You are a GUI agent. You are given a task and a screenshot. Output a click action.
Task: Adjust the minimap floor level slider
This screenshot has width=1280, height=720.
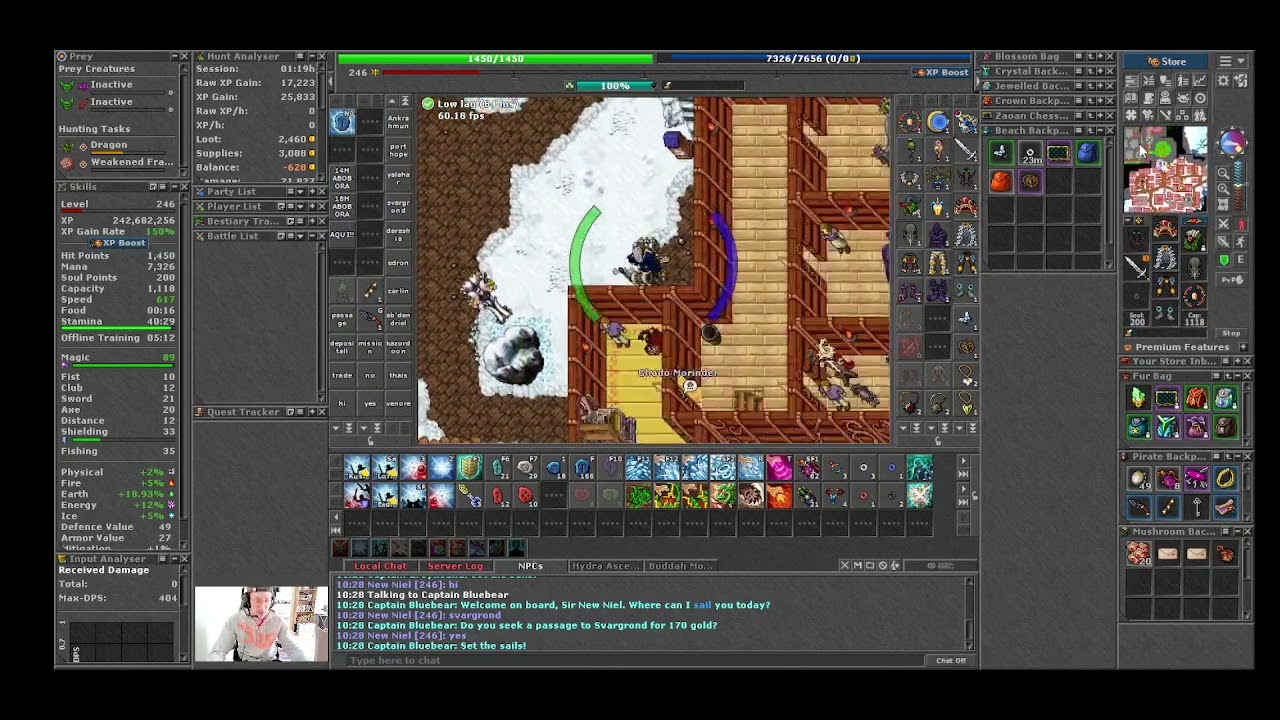(x=1239, y=185)
